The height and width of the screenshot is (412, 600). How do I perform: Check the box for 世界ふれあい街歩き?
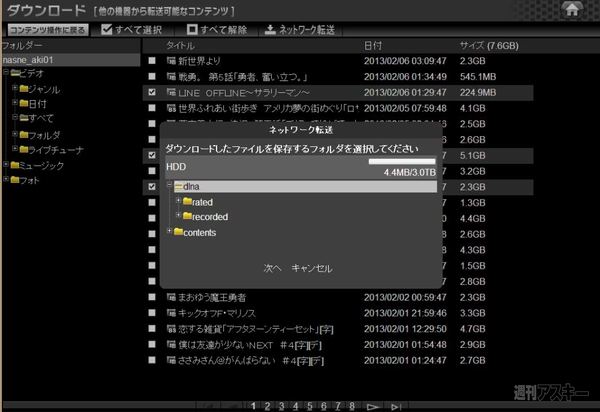(x=152, y=108)
